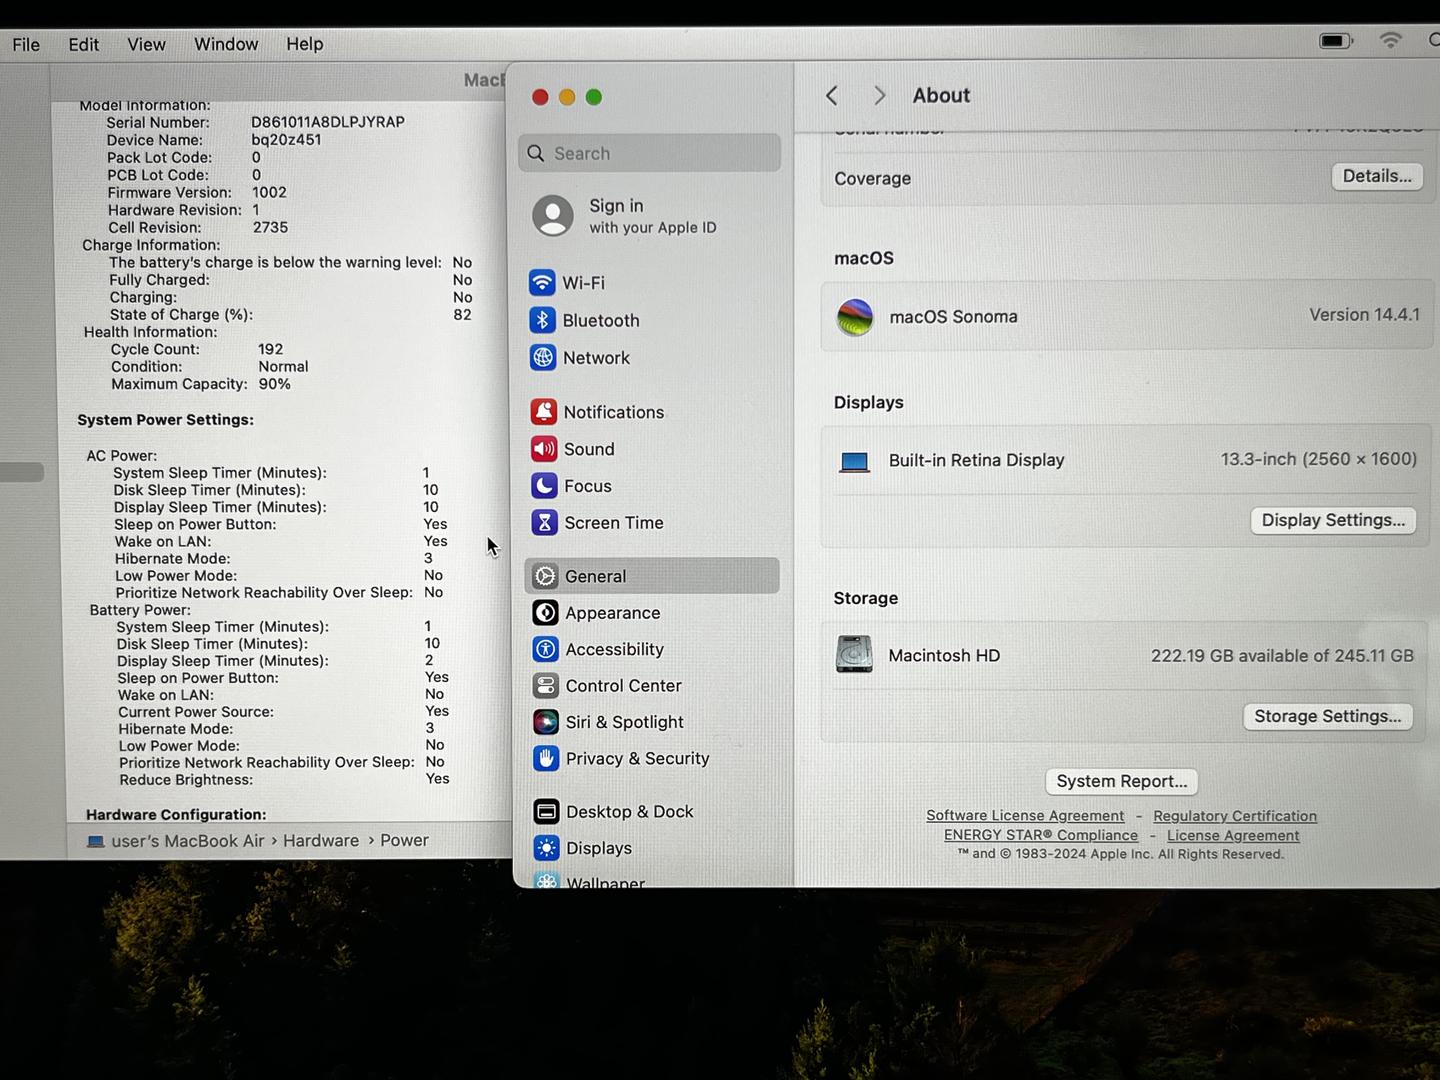Focus the Search field in settings
This screenshot has height=1080, width=1440.
650,153
